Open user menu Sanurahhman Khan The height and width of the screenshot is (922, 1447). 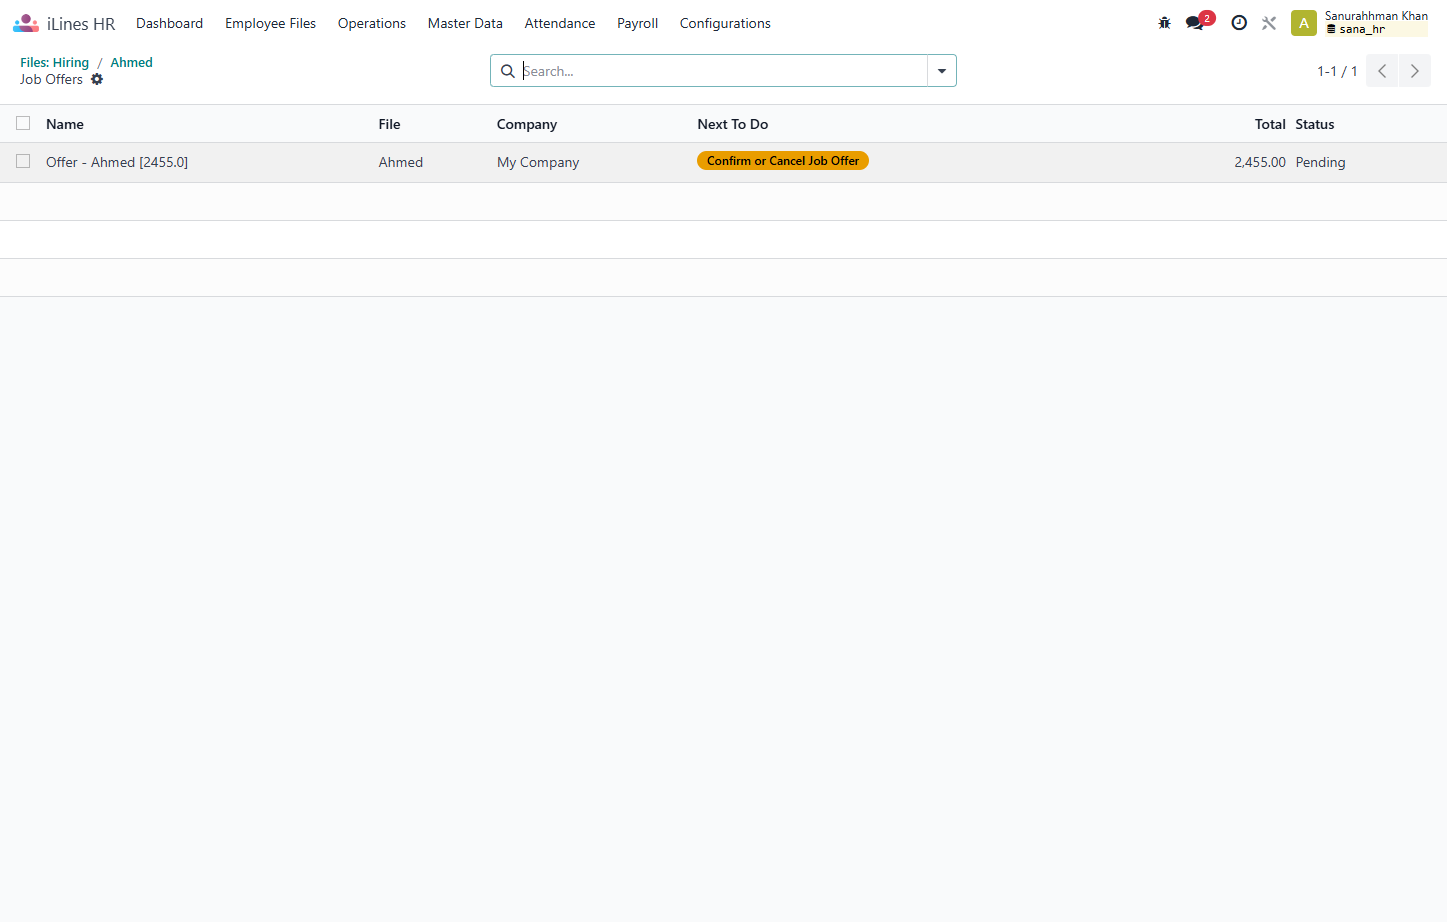click(x=1376, y=16)
